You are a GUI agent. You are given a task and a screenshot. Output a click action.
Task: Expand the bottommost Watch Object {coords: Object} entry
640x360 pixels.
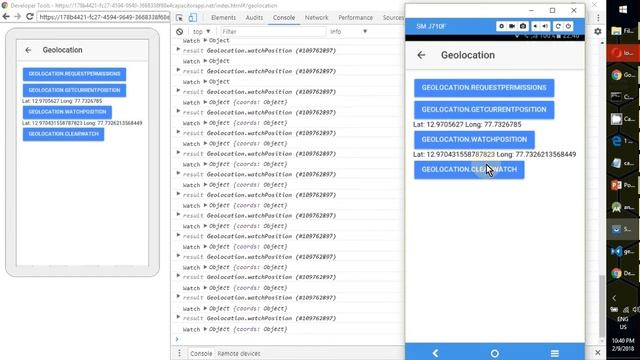click(x=205, y=329)
